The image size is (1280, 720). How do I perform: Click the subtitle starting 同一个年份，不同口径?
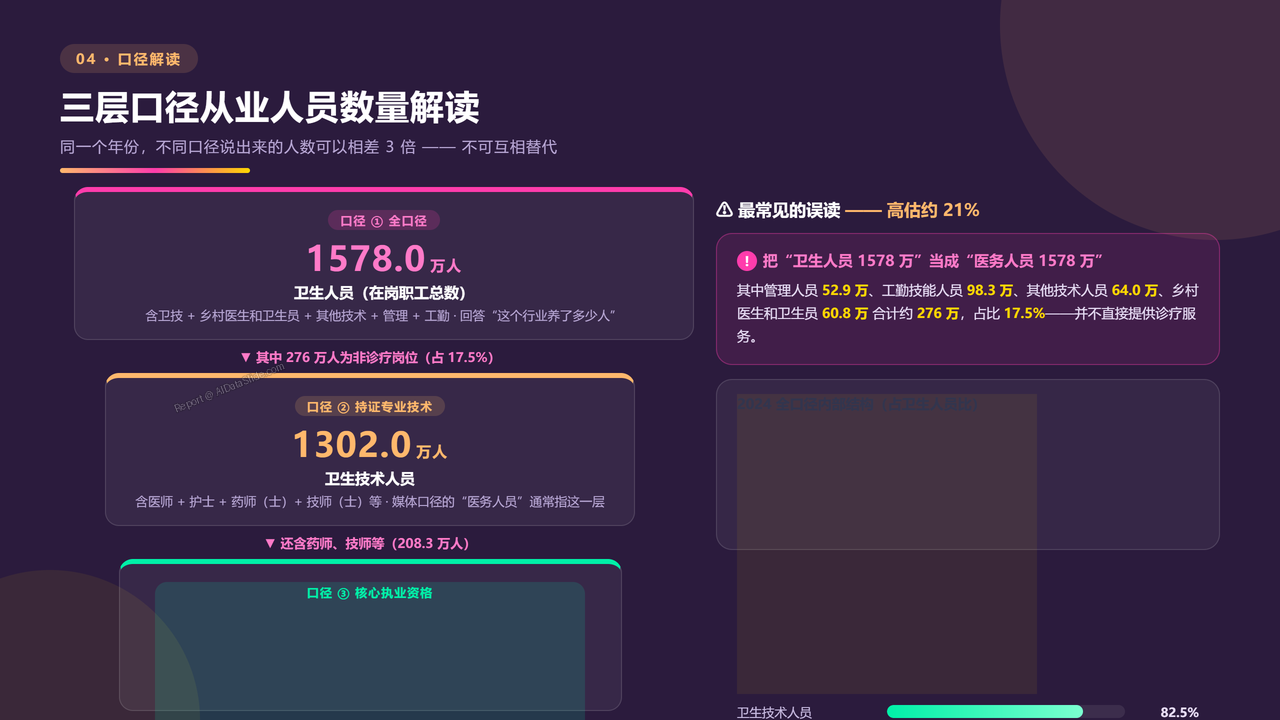coord(308,147)
